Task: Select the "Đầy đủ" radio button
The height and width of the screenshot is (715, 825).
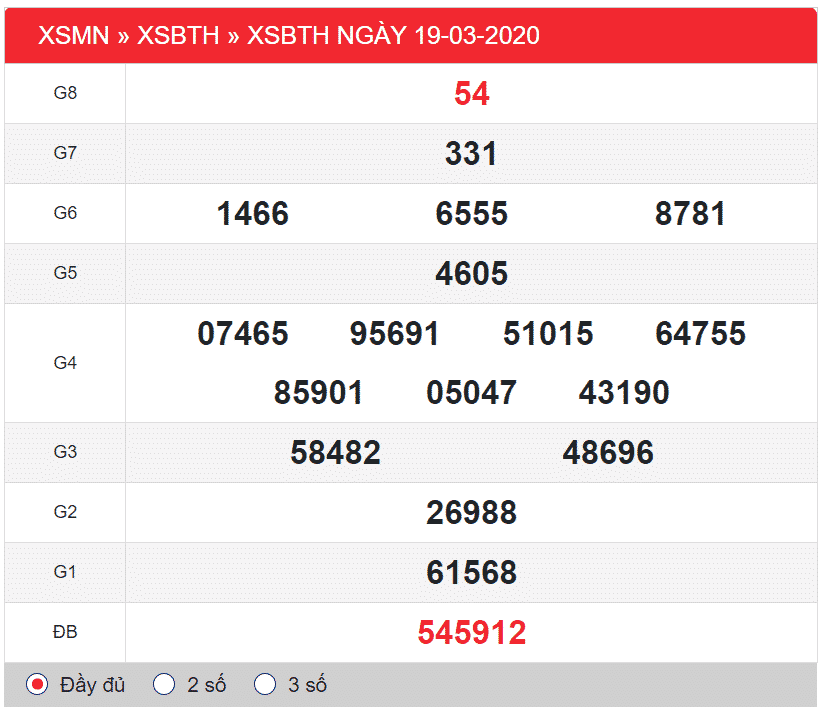Action: (37, 685)
